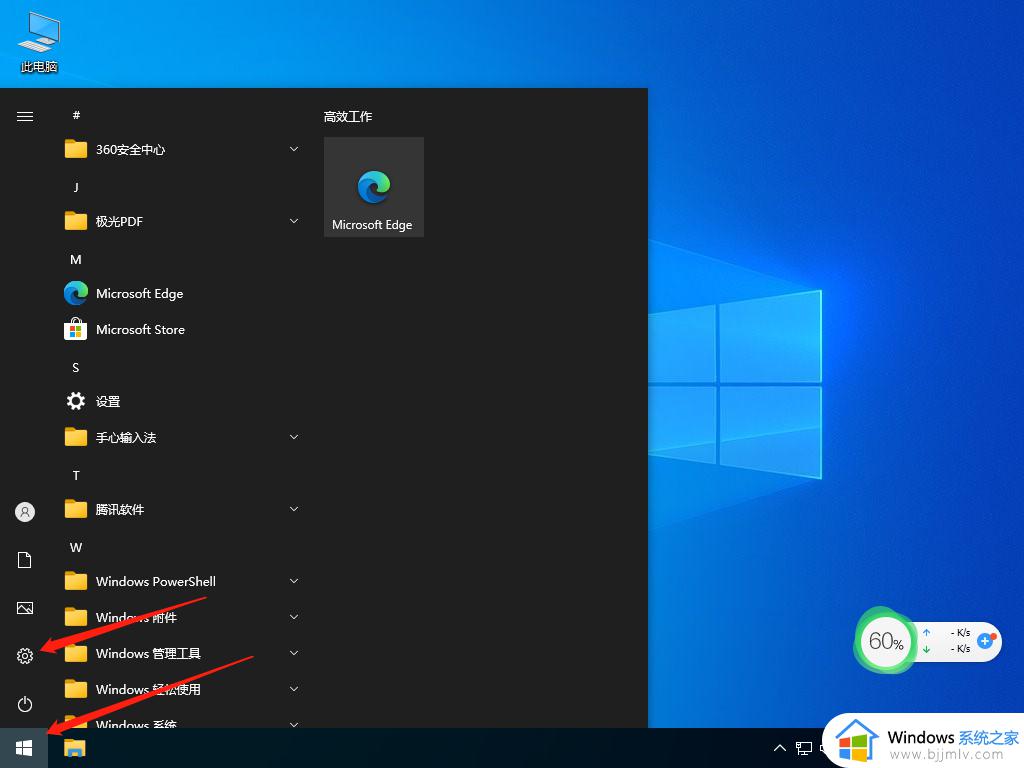
Task: Click the 高效工作 tile group title
Action: tap(348, 116)
